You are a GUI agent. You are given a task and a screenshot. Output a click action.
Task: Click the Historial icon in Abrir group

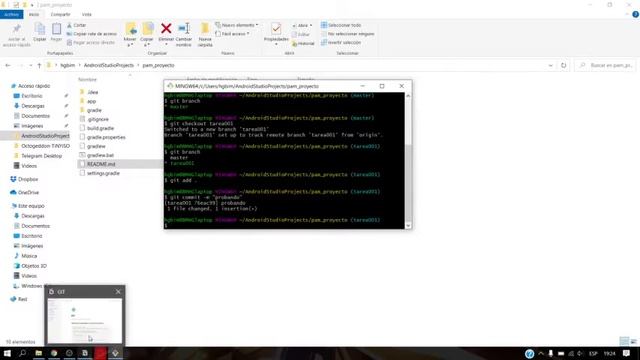(x=303, y=43)
